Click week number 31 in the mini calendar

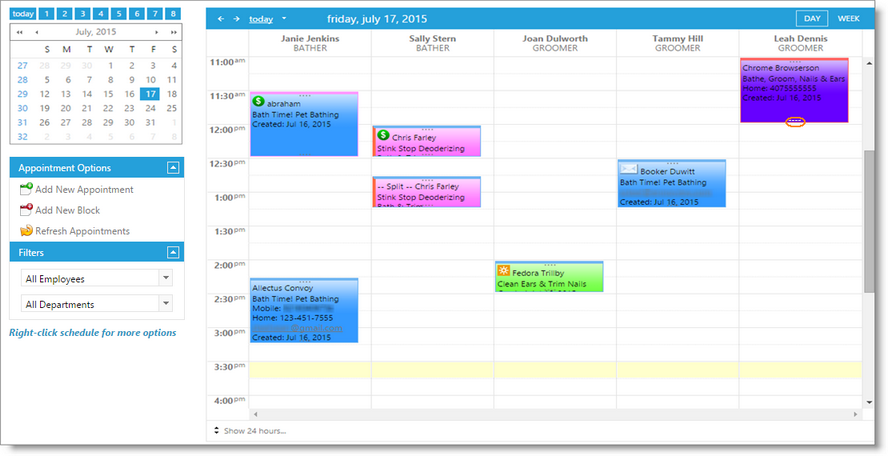pyautogui.click(x=23, y=122)
